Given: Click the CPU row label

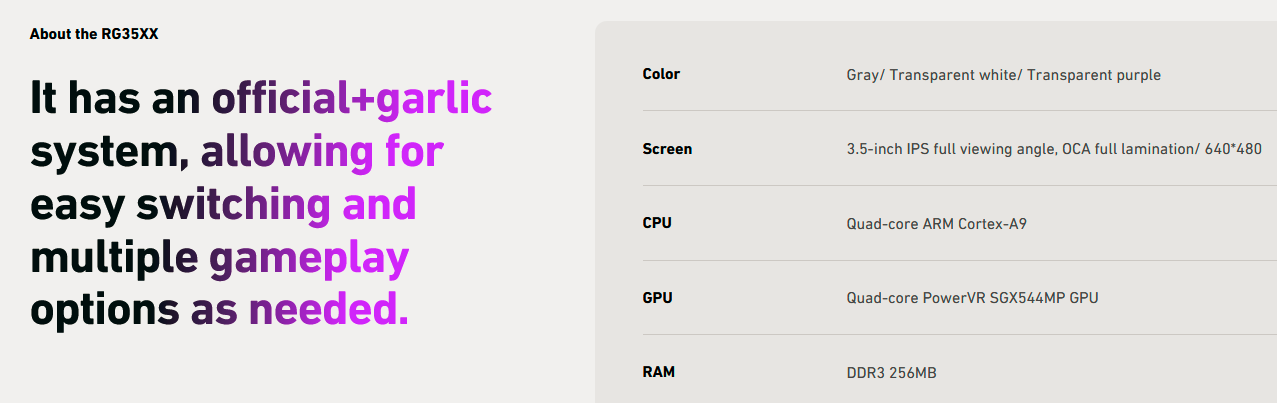Looking at the screenshot, I should tap(657, 223).
